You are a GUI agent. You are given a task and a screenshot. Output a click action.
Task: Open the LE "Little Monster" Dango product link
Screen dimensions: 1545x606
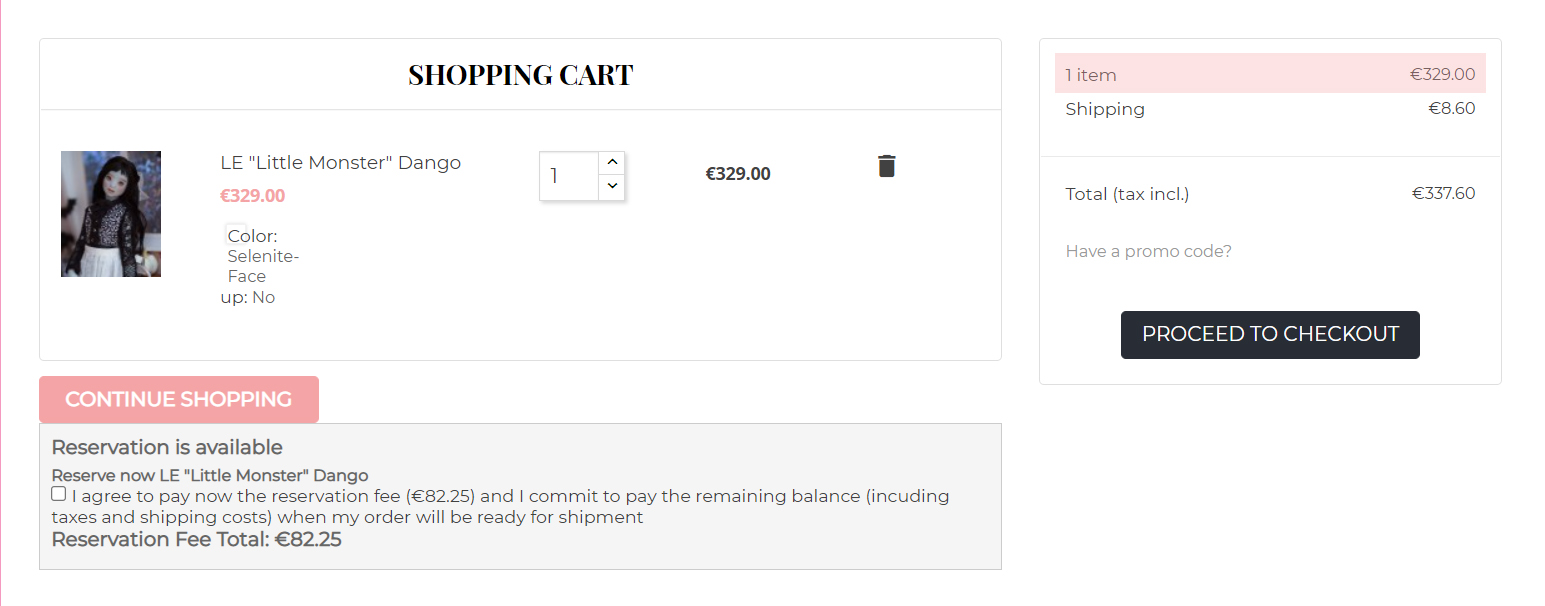340,163
